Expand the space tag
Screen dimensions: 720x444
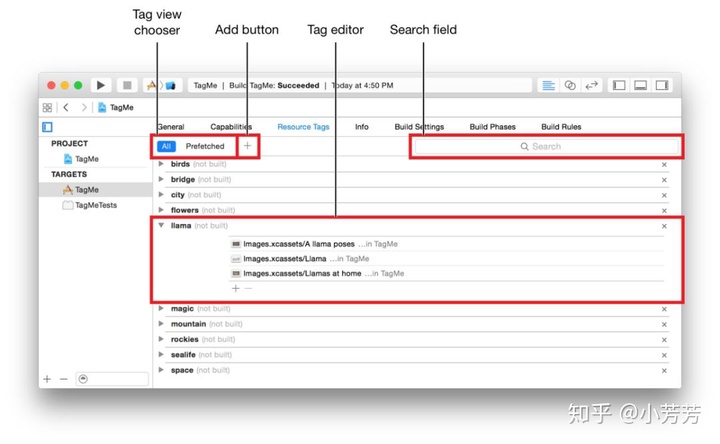coord(161,370)
